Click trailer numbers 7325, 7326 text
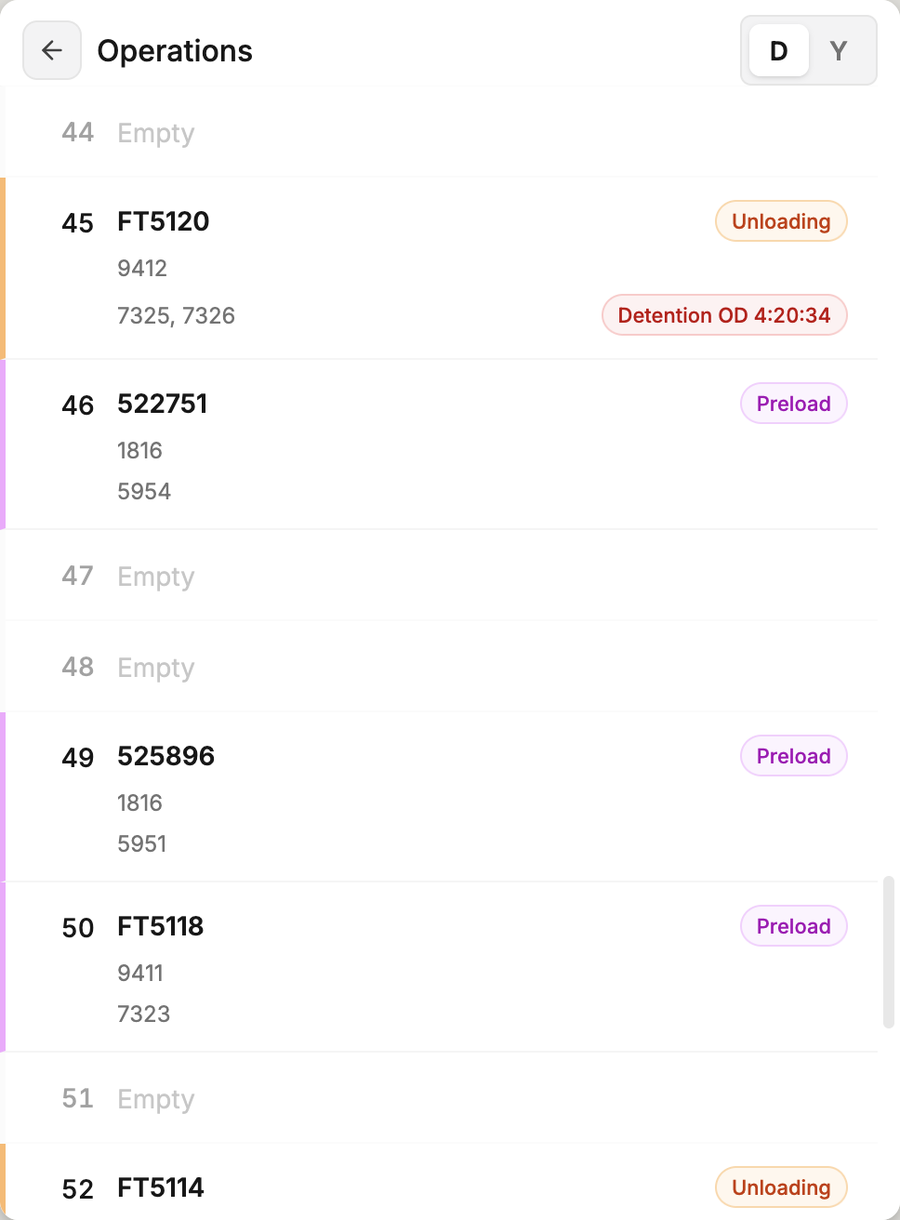This screenshot has height=1220, width=900. click(176, 316)
